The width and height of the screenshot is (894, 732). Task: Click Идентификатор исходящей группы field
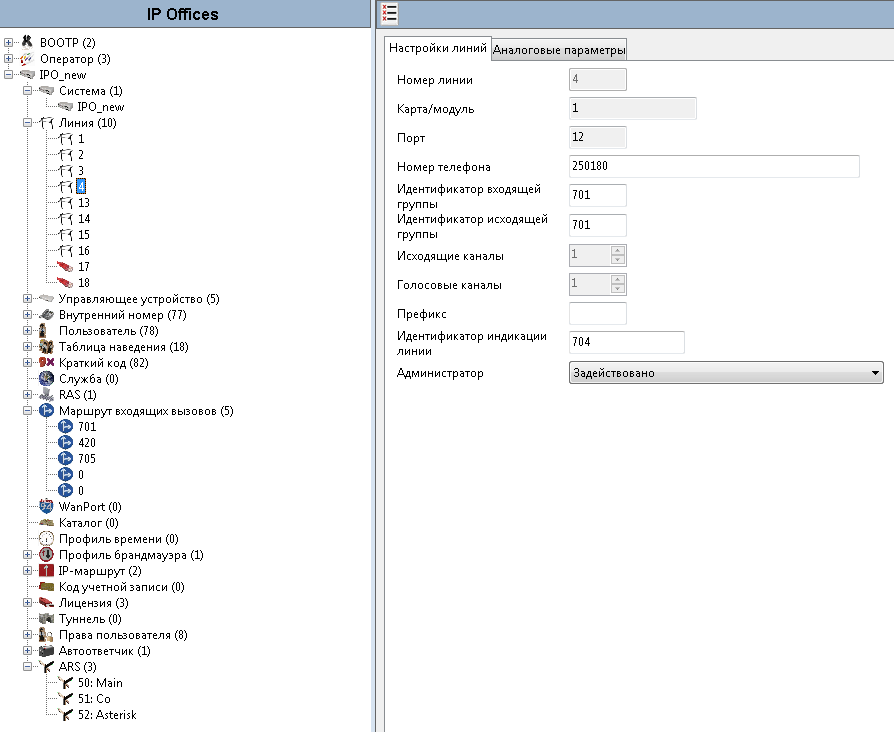[x=598, y=225]
